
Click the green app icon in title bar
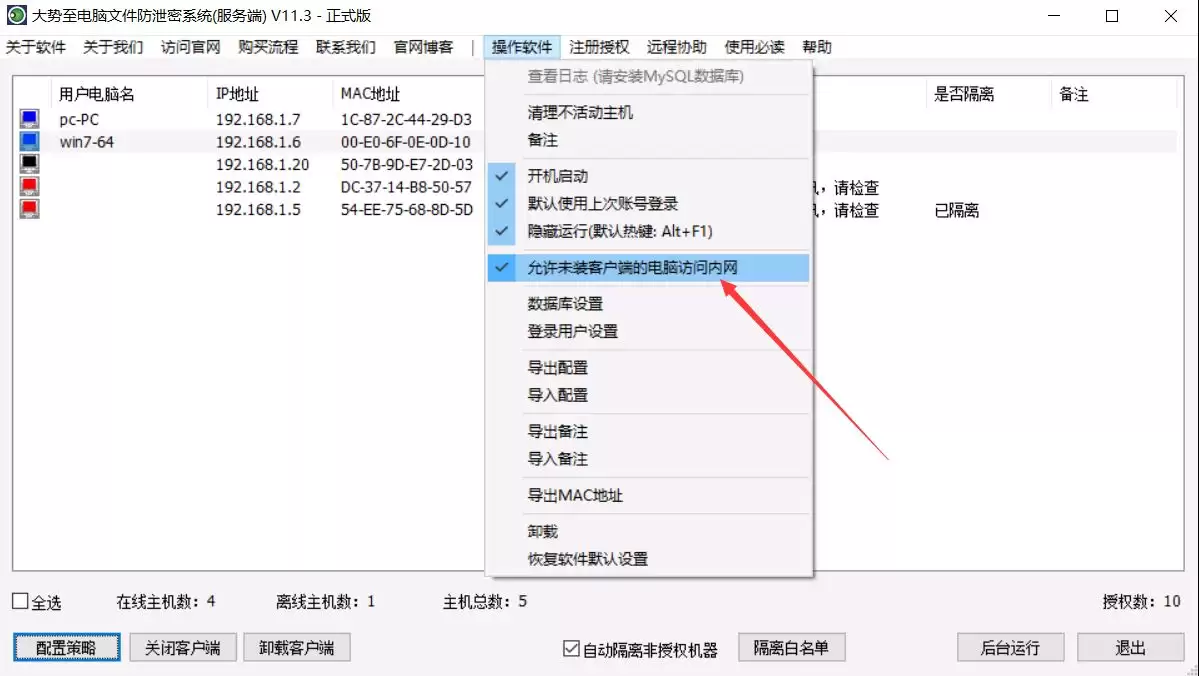[16, 15]
